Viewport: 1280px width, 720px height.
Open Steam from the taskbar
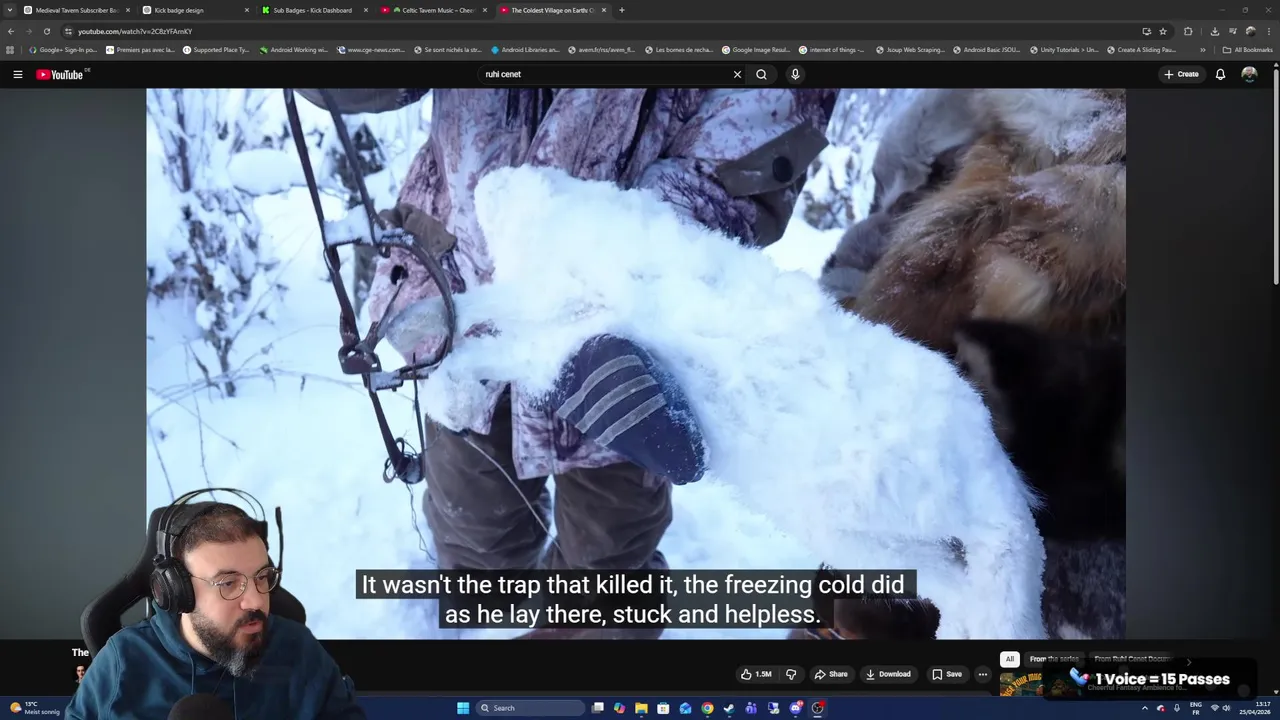[x=729, y=708]
